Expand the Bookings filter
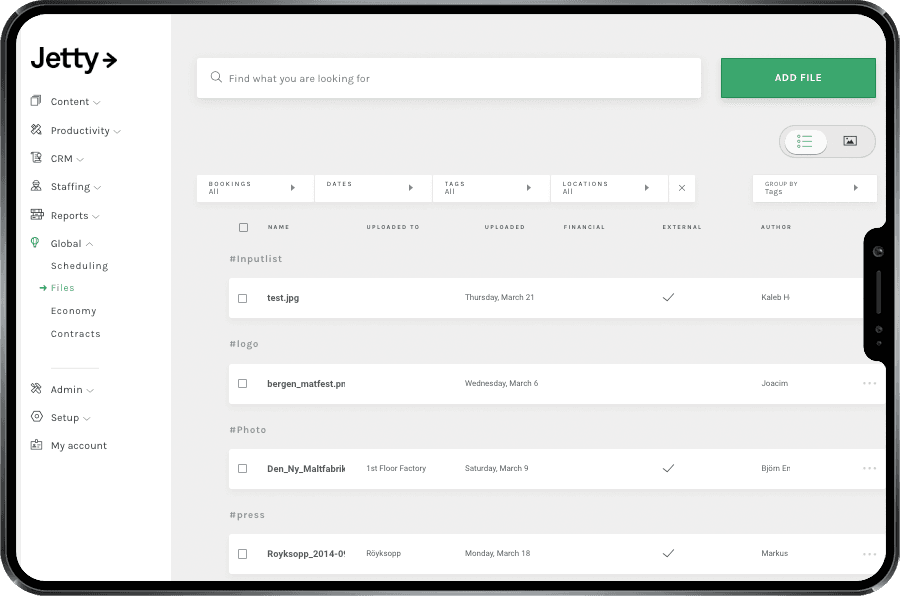 click(254, 188)
